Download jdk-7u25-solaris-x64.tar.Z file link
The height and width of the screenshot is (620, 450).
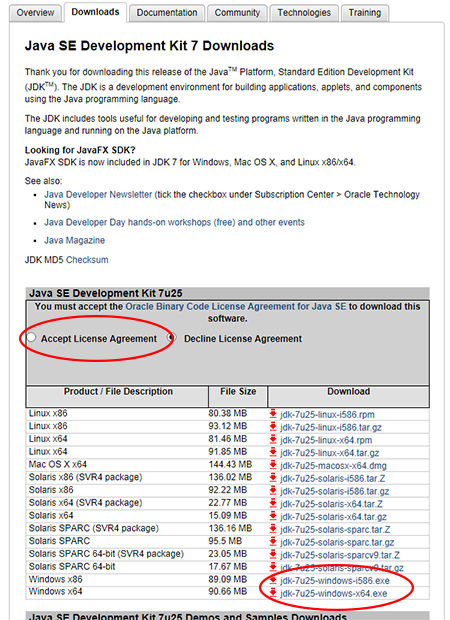[x=331, y=504]
